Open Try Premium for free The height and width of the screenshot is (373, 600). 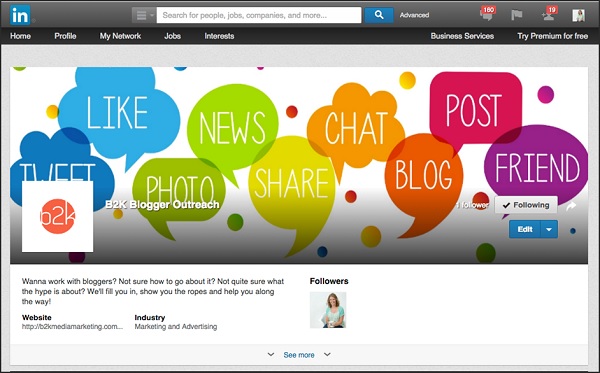pos(553,36)
